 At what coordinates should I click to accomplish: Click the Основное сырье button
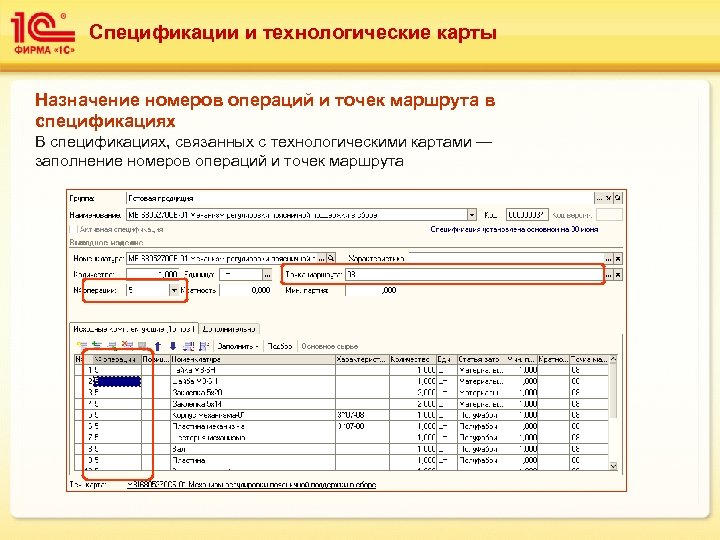pos(330,346)
